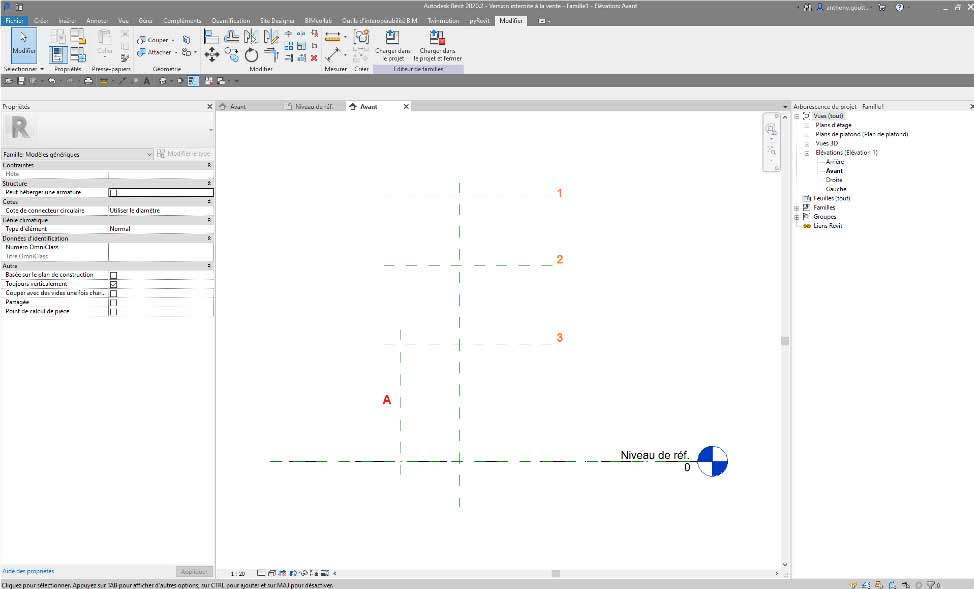Click the red Delete icon in Modifier panel

[314, 58]
